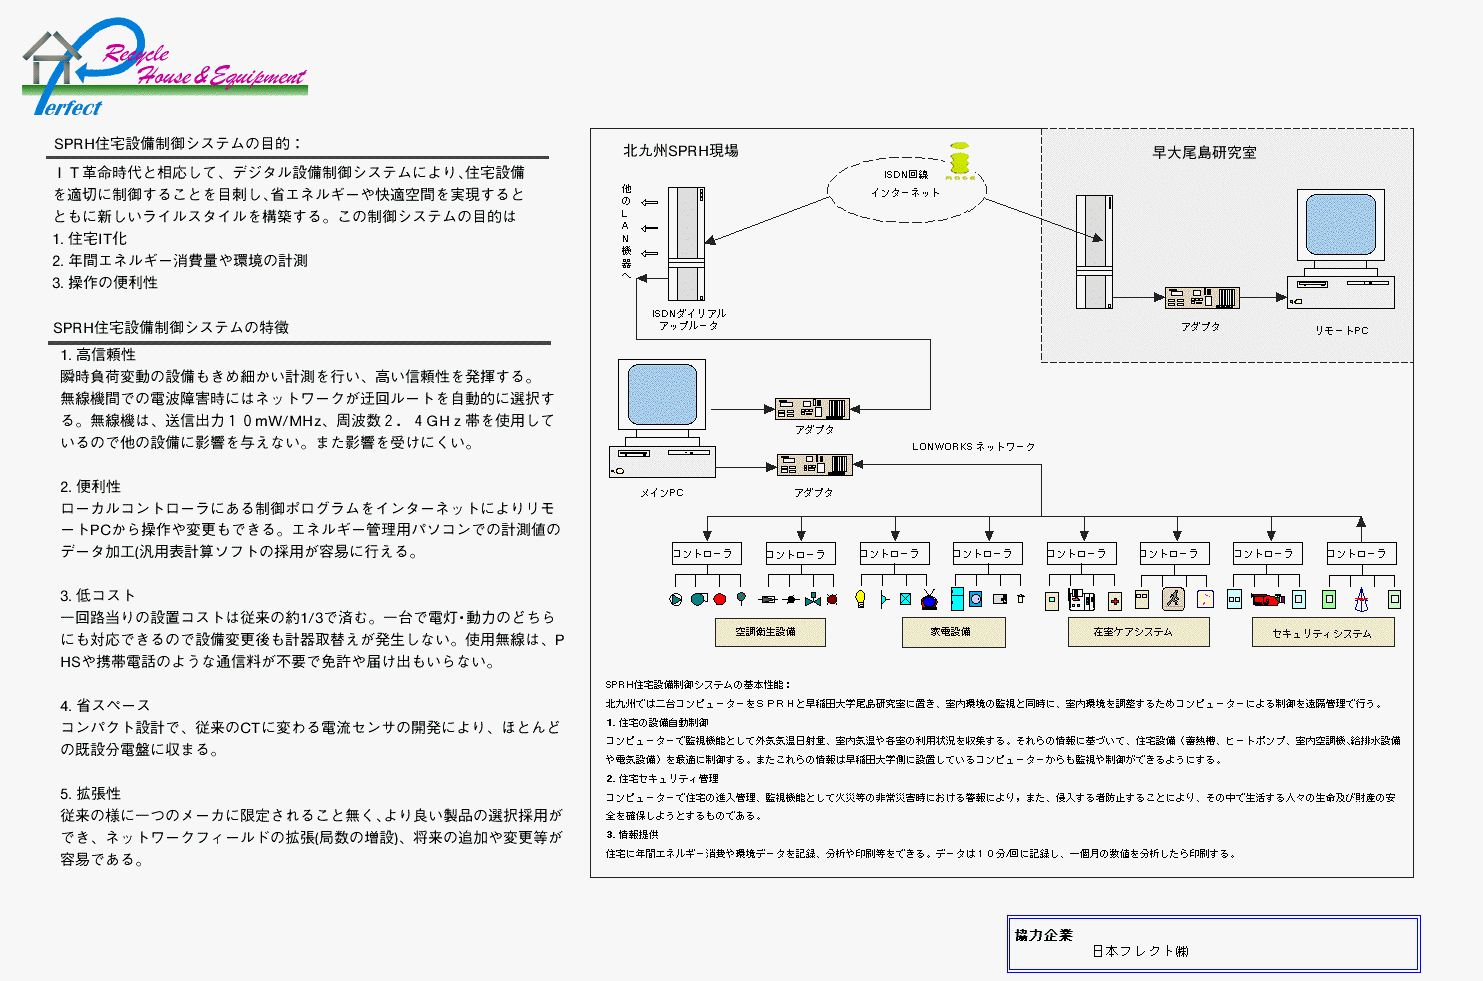The image size is (1483, 981).
Task: Click the ISDNダイリアルアップルータ label
Action: click(689, 319)
